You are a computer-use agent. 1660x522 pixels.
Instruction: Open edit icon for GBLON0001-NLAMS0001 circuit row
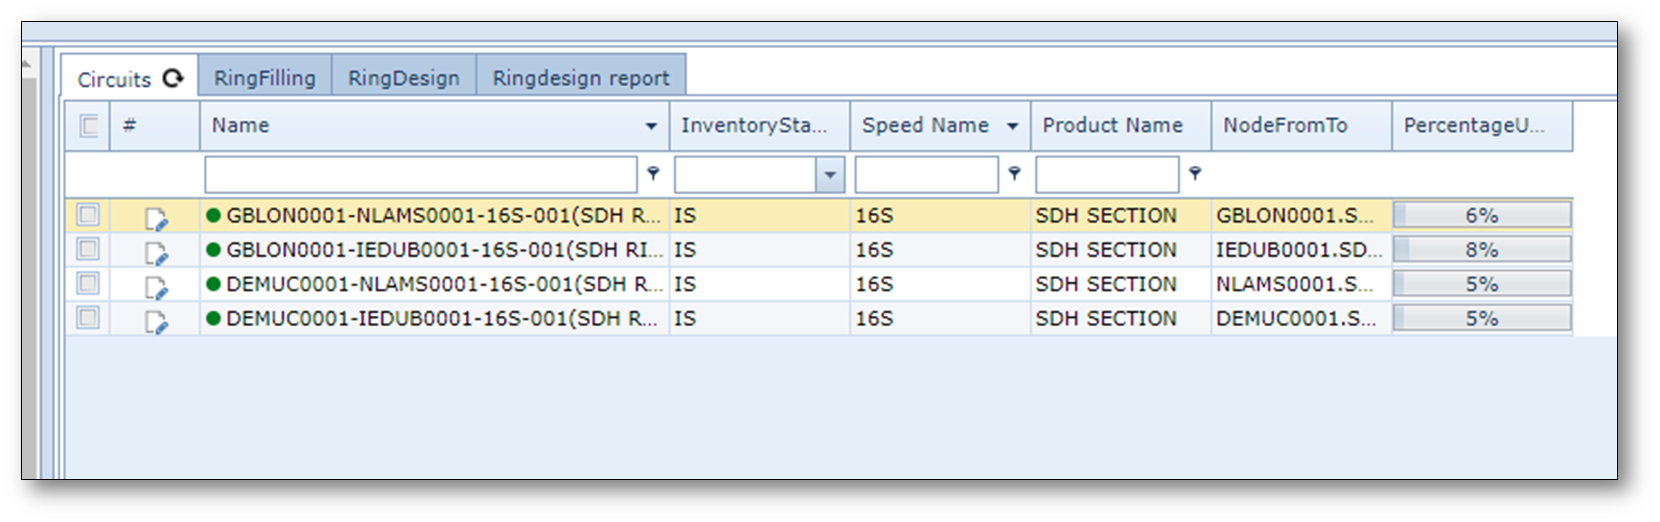pos(156,218)
